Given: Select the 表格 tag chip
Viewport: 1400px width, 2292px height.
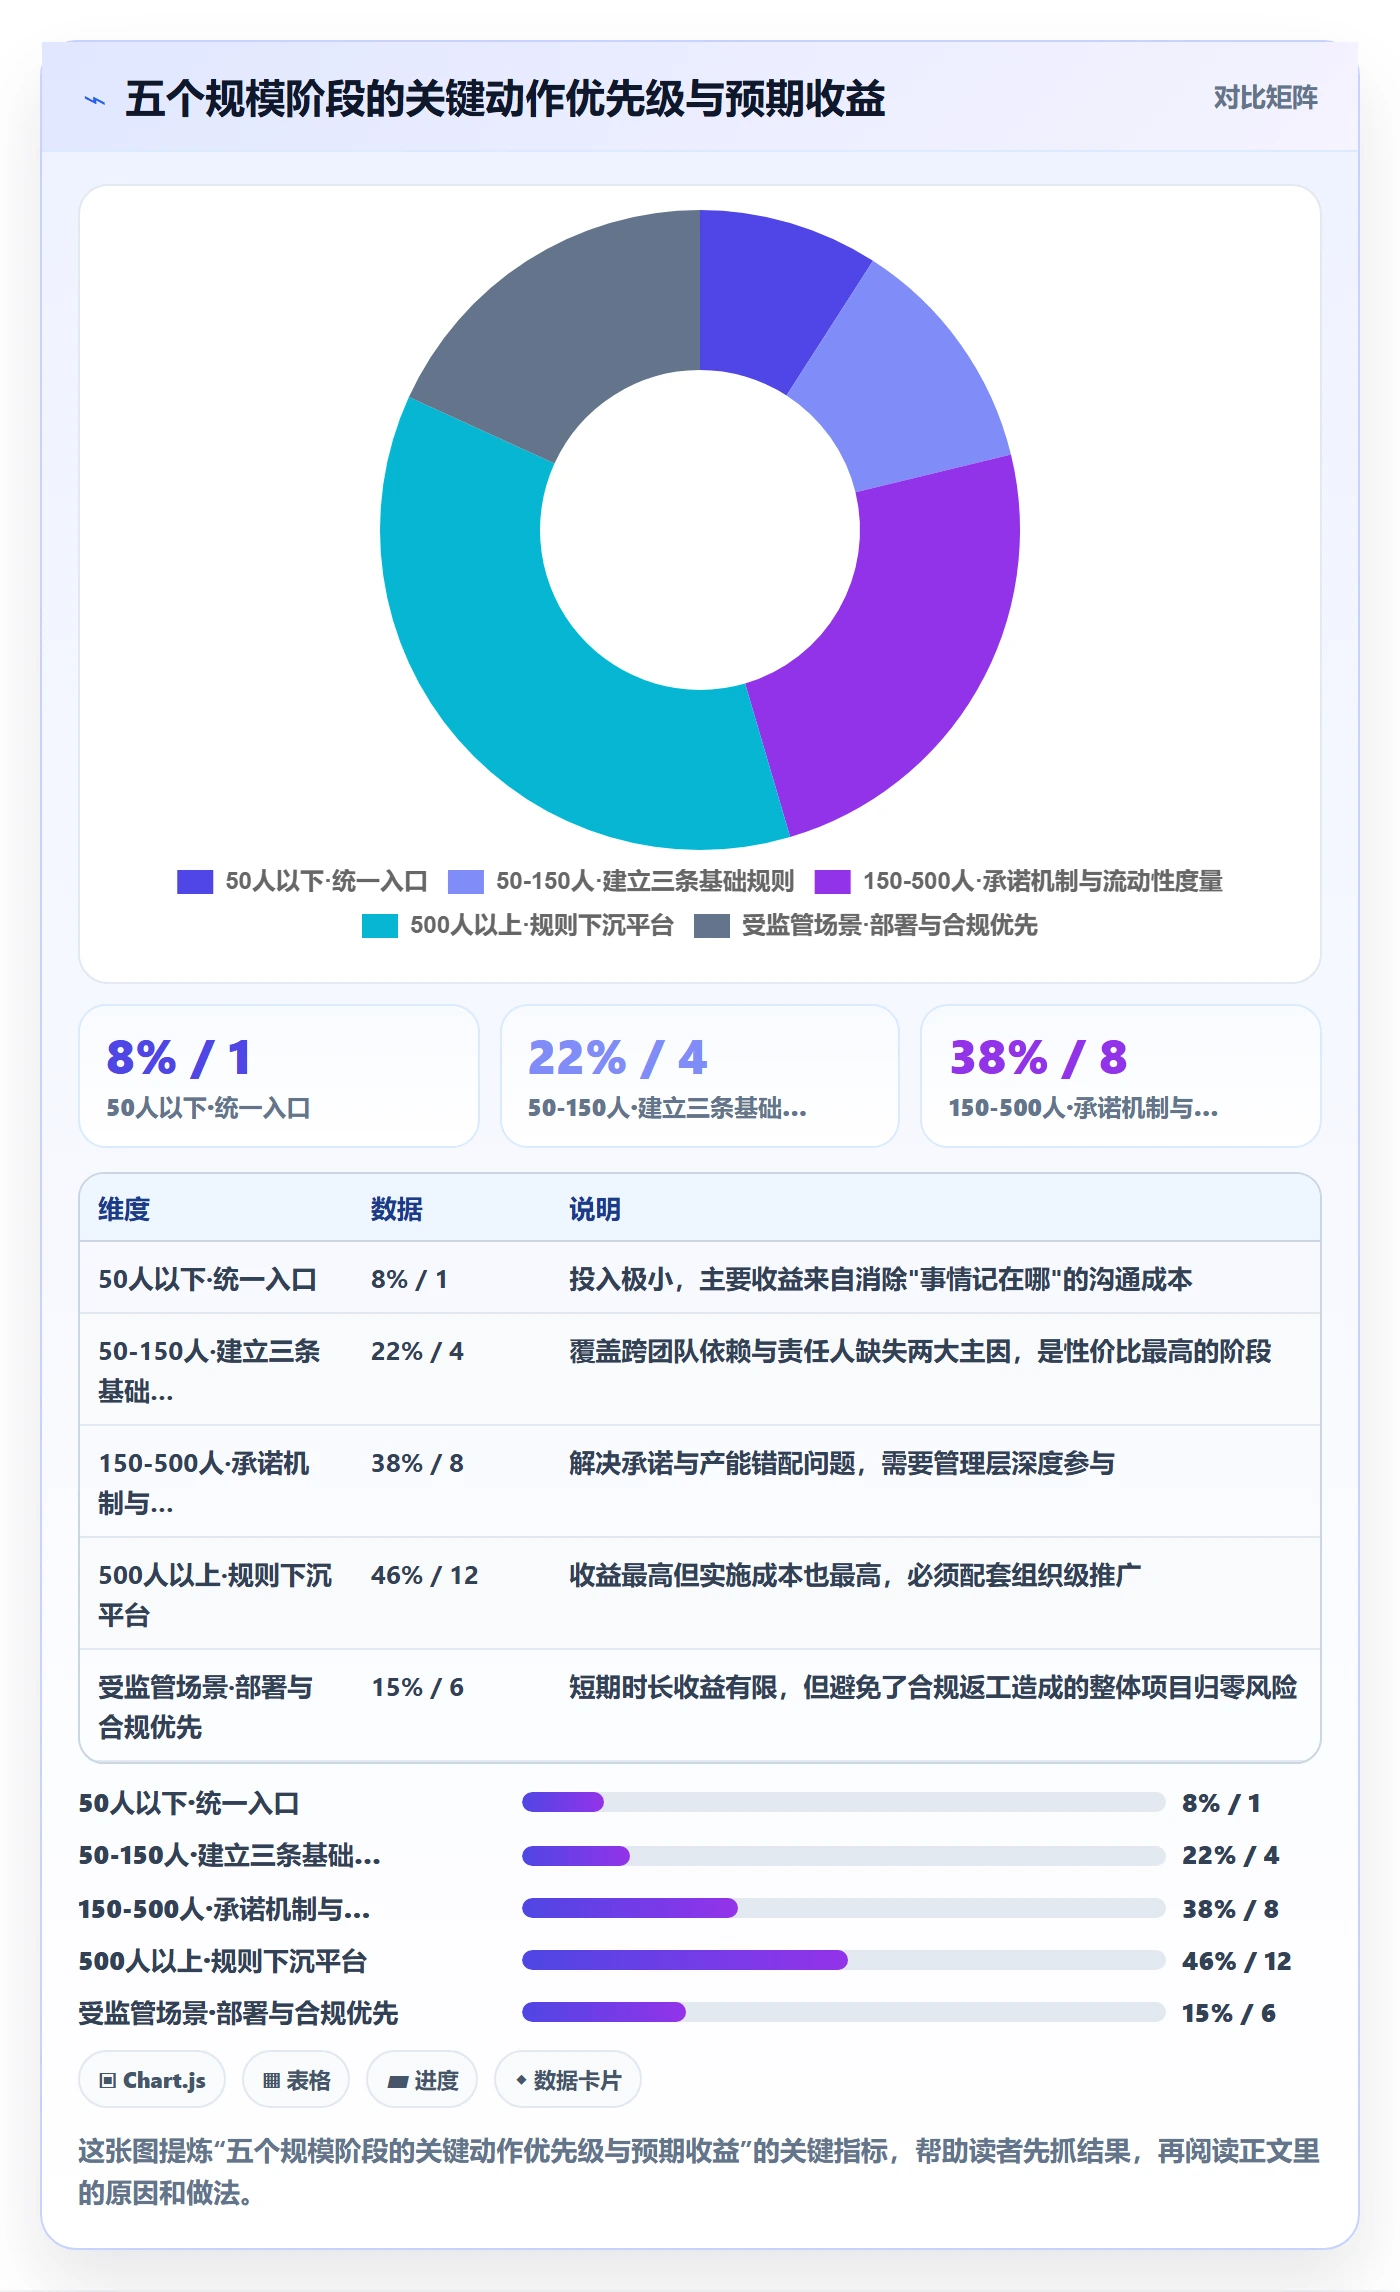Looking at the screenshot, I should coord(296,2080).
